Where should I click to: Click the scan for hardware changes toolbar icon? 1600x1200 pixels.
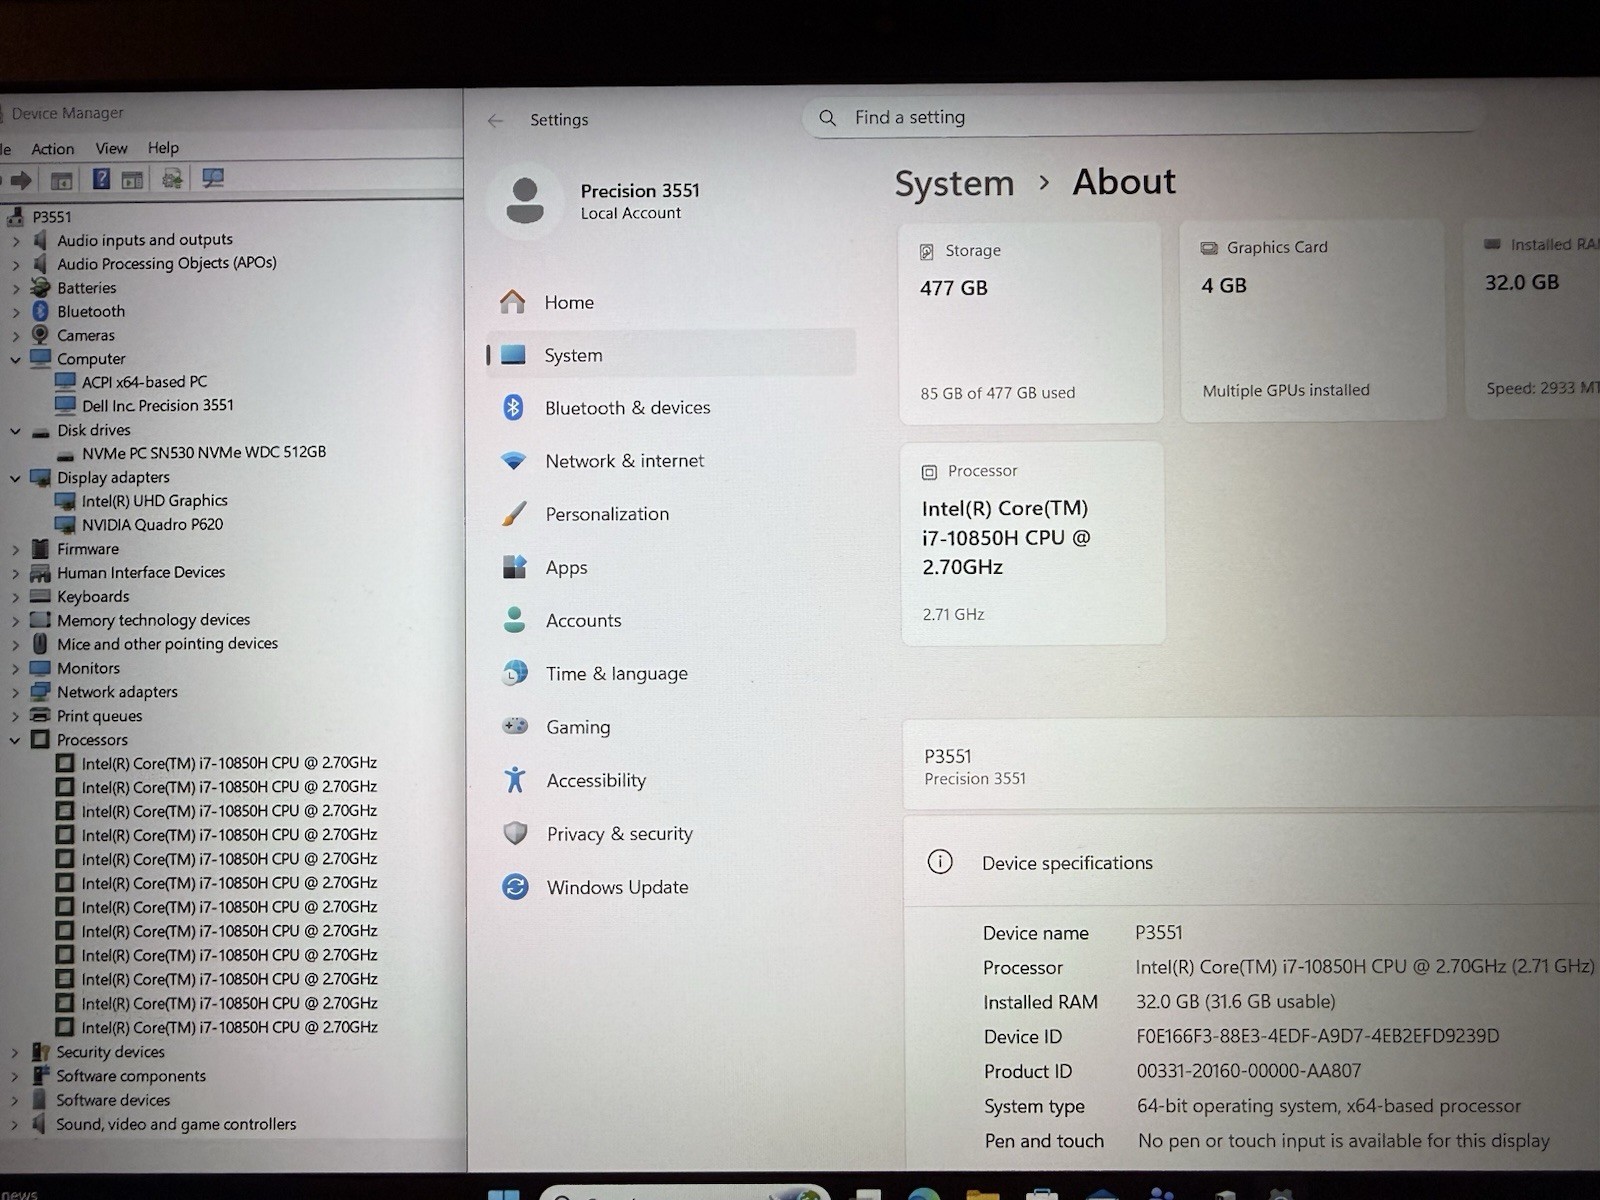coord(172,179)
